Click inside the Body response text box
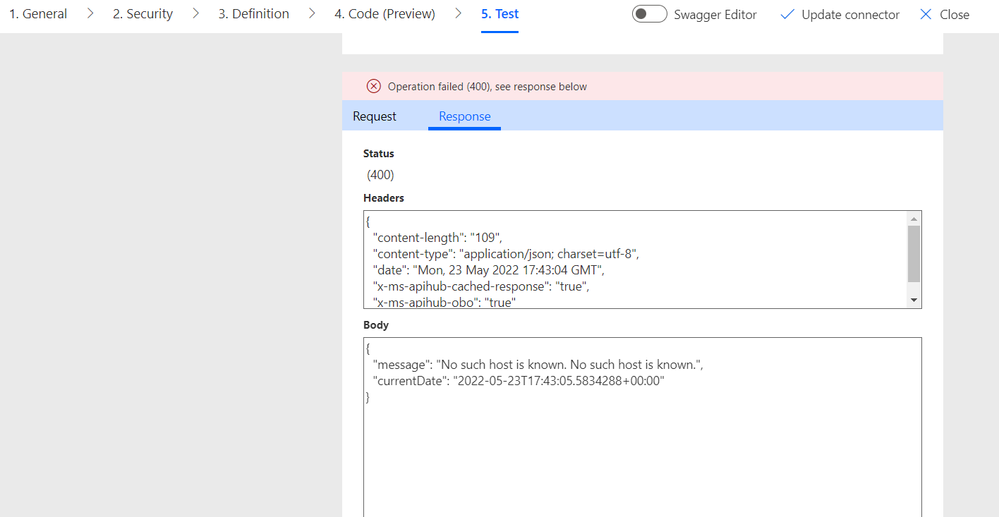Screen dimensions: 999x517 (640, 440)
